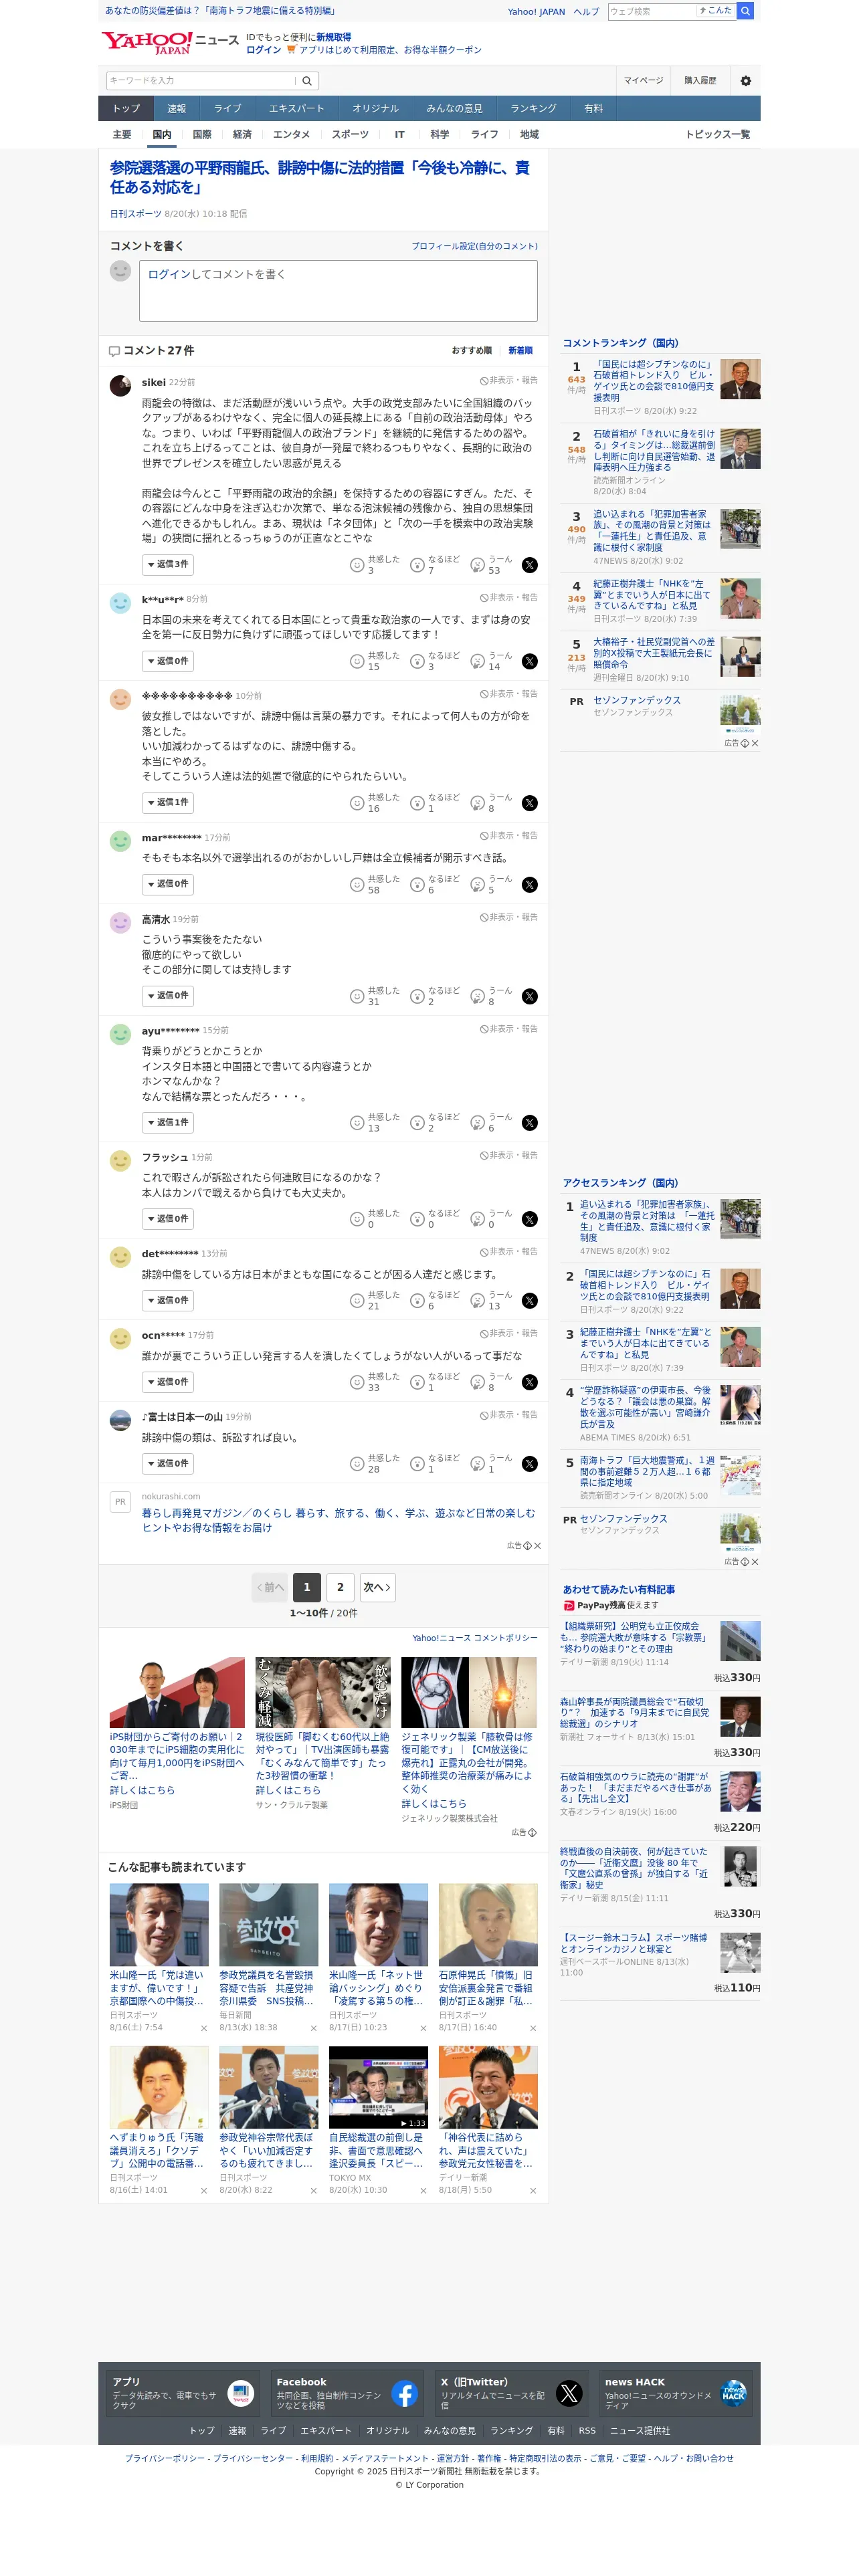The width and height of the screenshot is (859, 2576).
Task: Click the blue web search magnifier button
Action: coord(745,11)
